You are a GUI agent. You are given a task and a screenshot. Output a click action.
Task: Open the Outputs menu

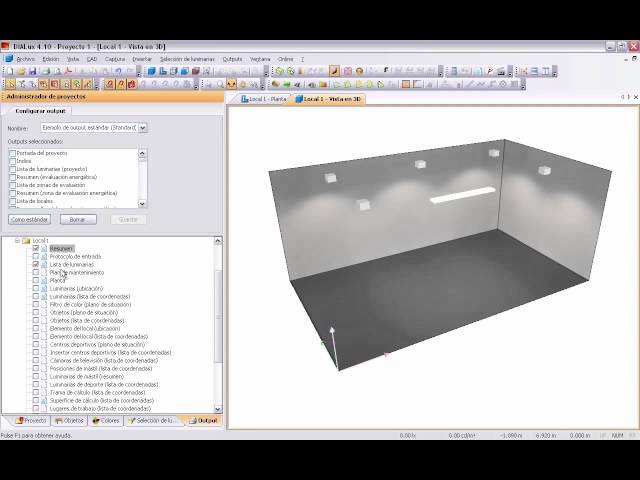232,59
